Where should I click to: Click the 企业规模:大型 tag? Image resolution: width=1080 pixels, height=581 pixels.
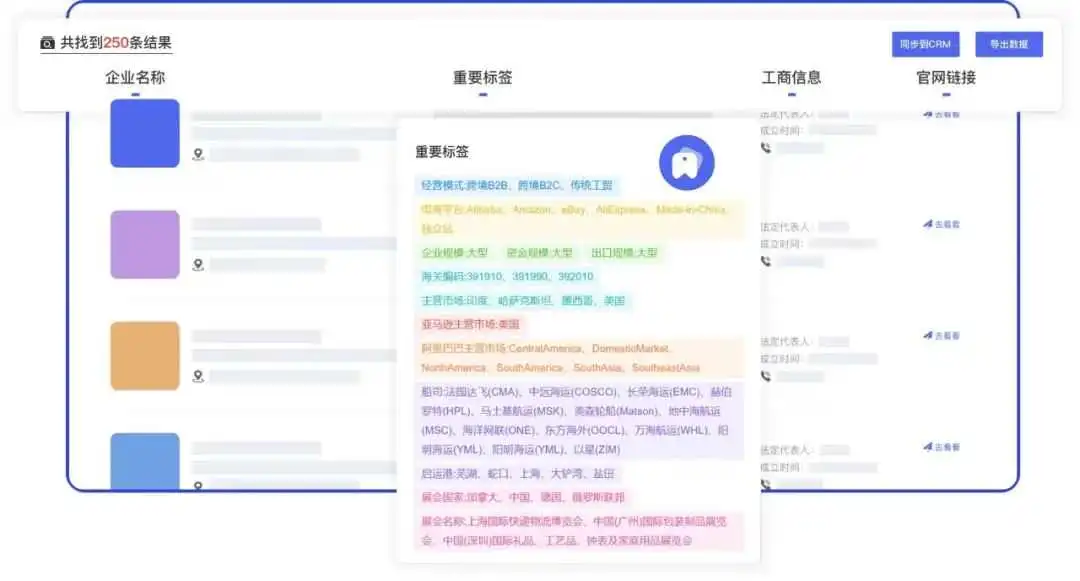point(455,253)
